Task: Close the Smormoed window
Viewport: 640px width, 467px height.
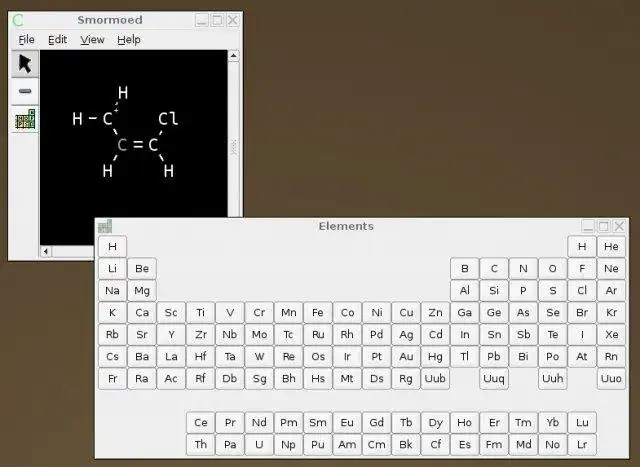Action: [233, 20]
